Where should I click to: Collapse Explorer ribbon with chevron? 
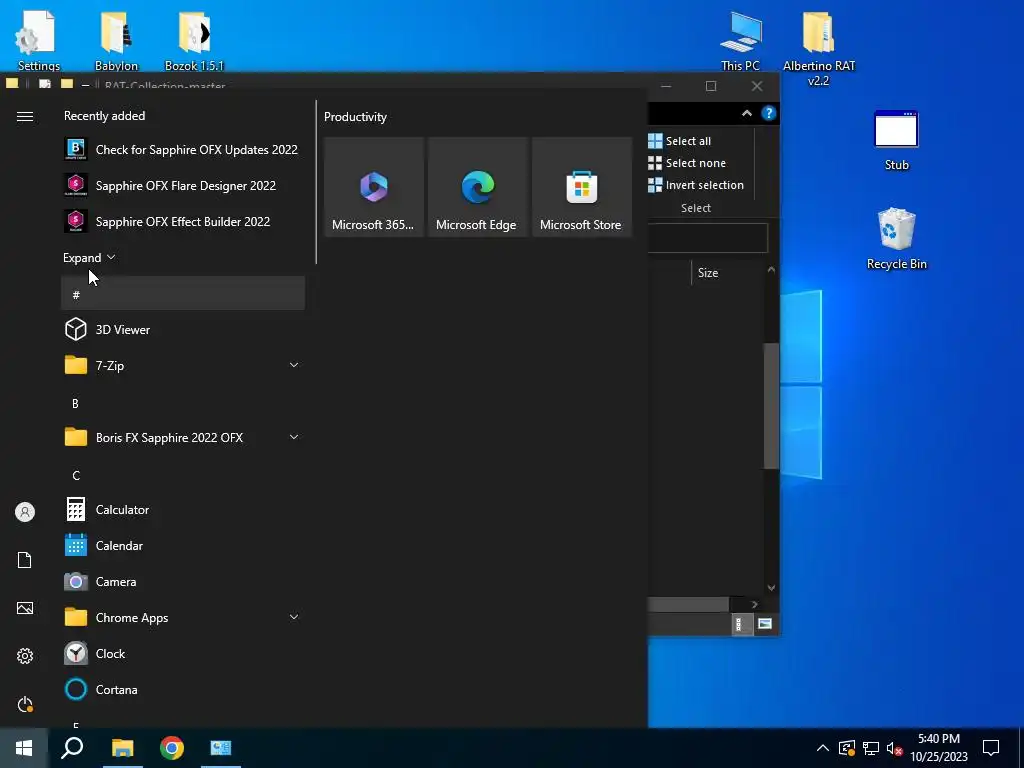point(746,113)
